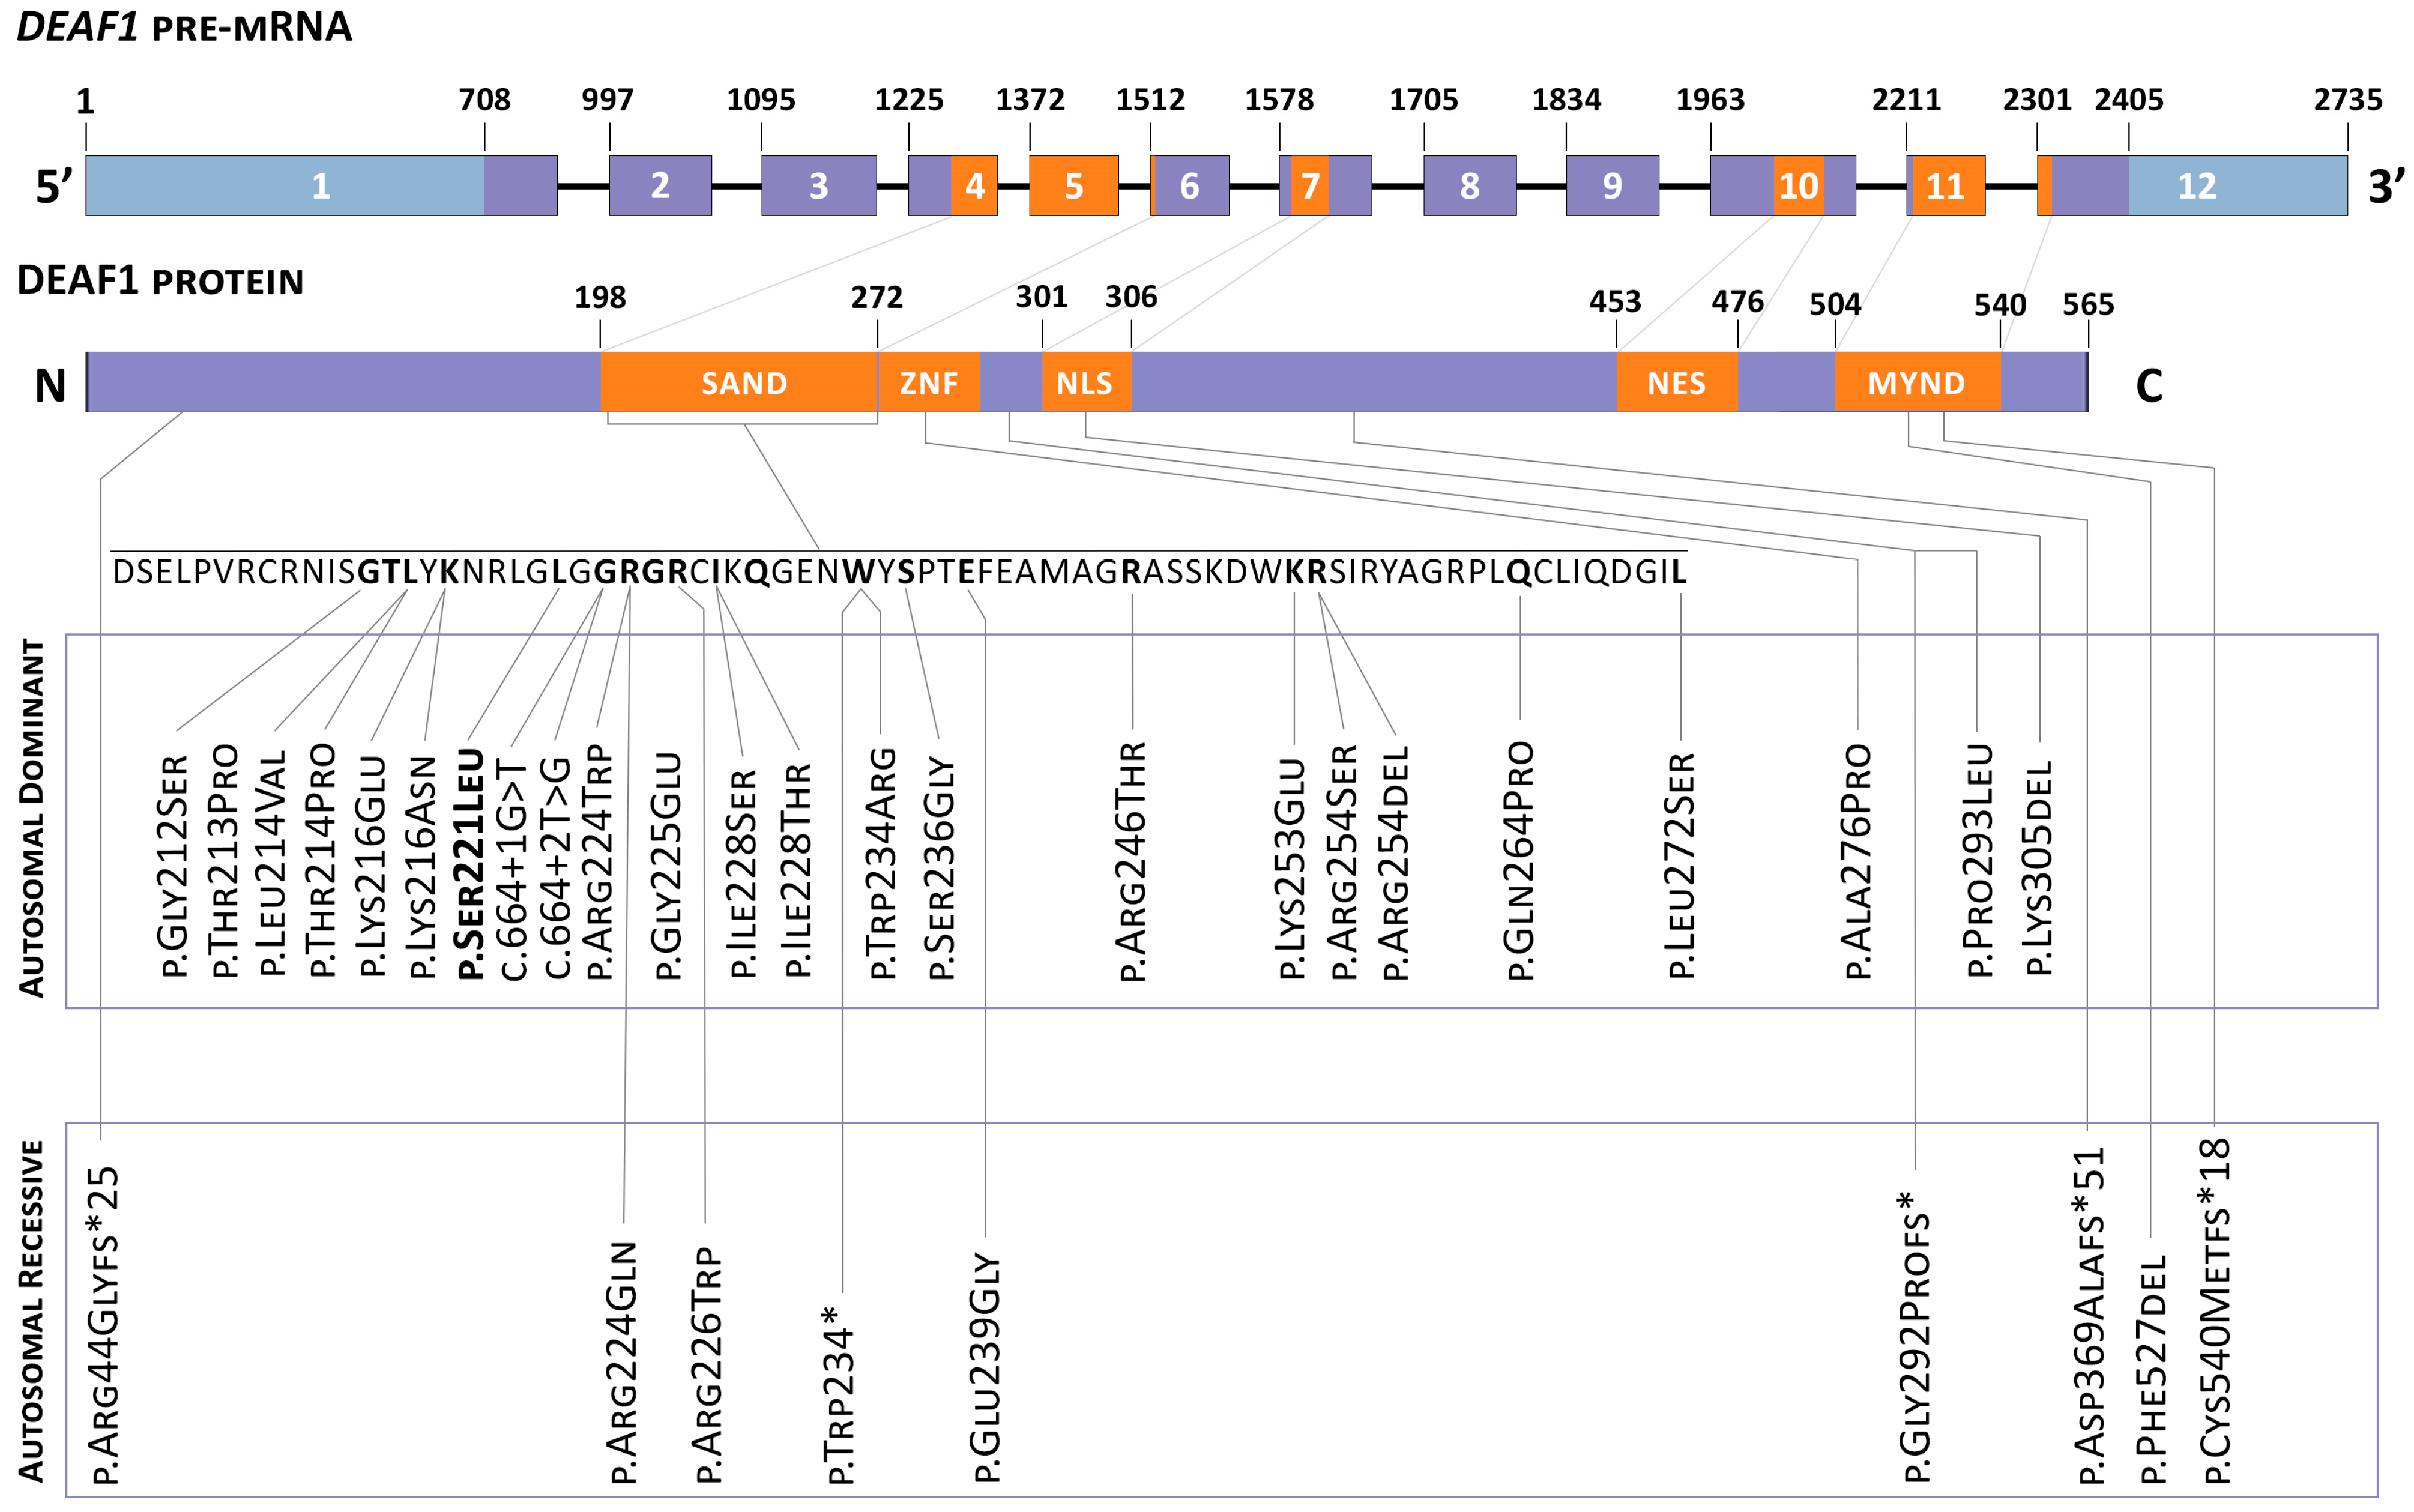Click position marker 2735 at 3' end
The height and width of the screenshot is (1512, 2414).
pos(2347,100)
